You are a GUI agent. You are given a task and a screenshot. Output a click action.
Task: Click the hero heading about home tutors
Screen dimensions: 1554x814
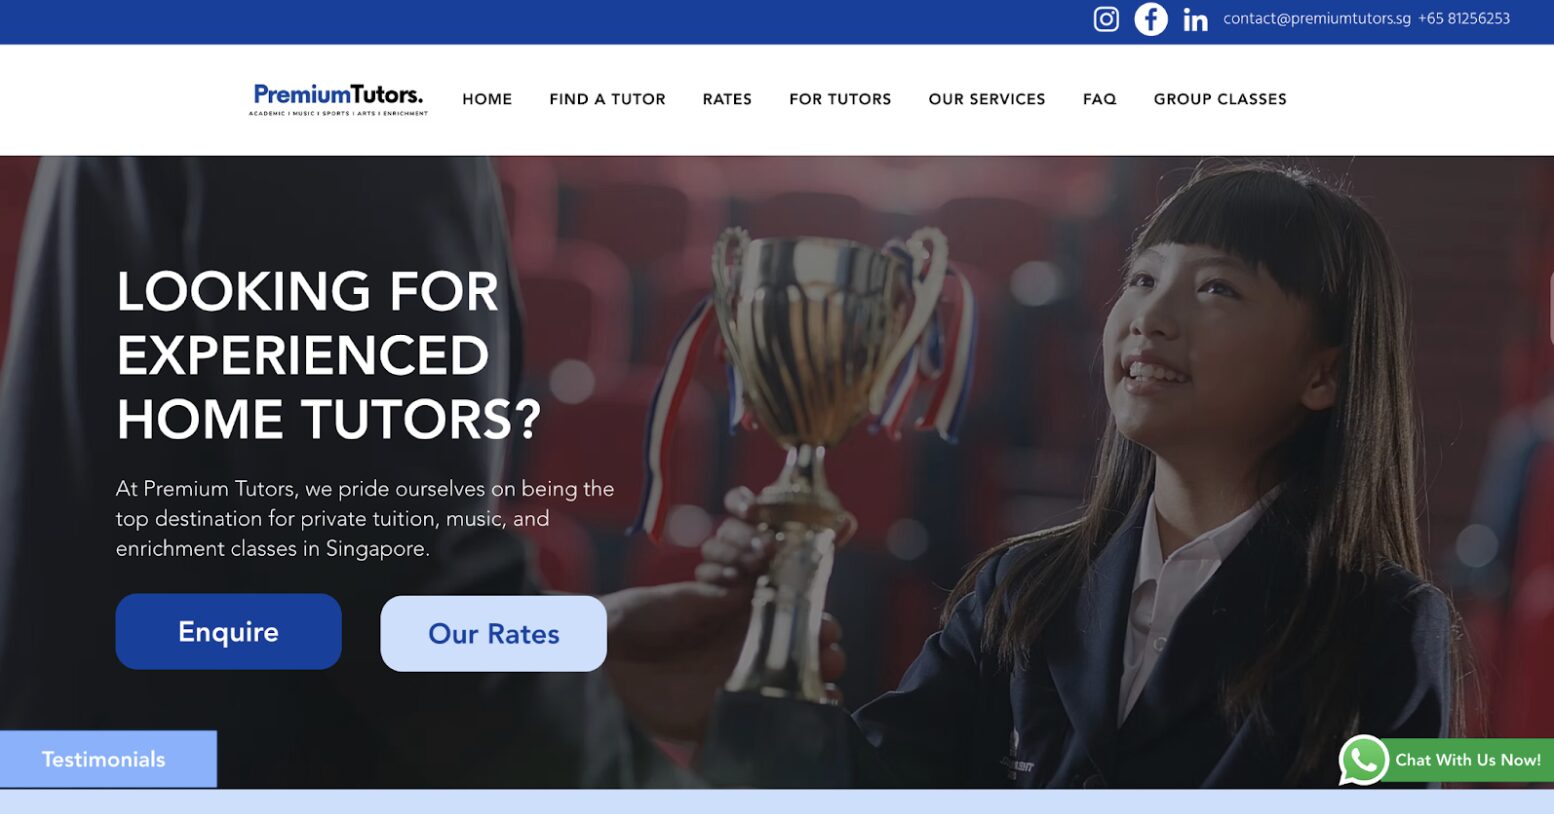click(328, 355)
